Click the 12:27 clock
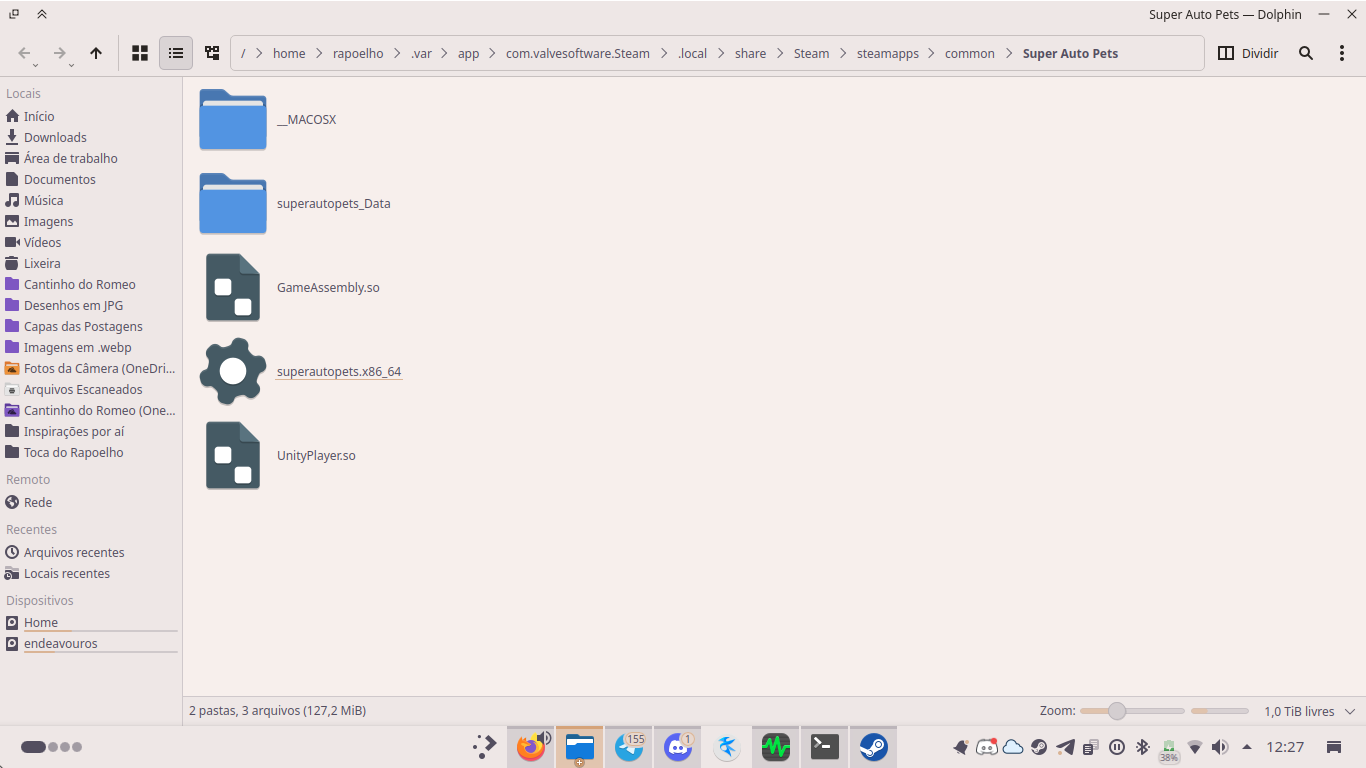 (1285, 747)
